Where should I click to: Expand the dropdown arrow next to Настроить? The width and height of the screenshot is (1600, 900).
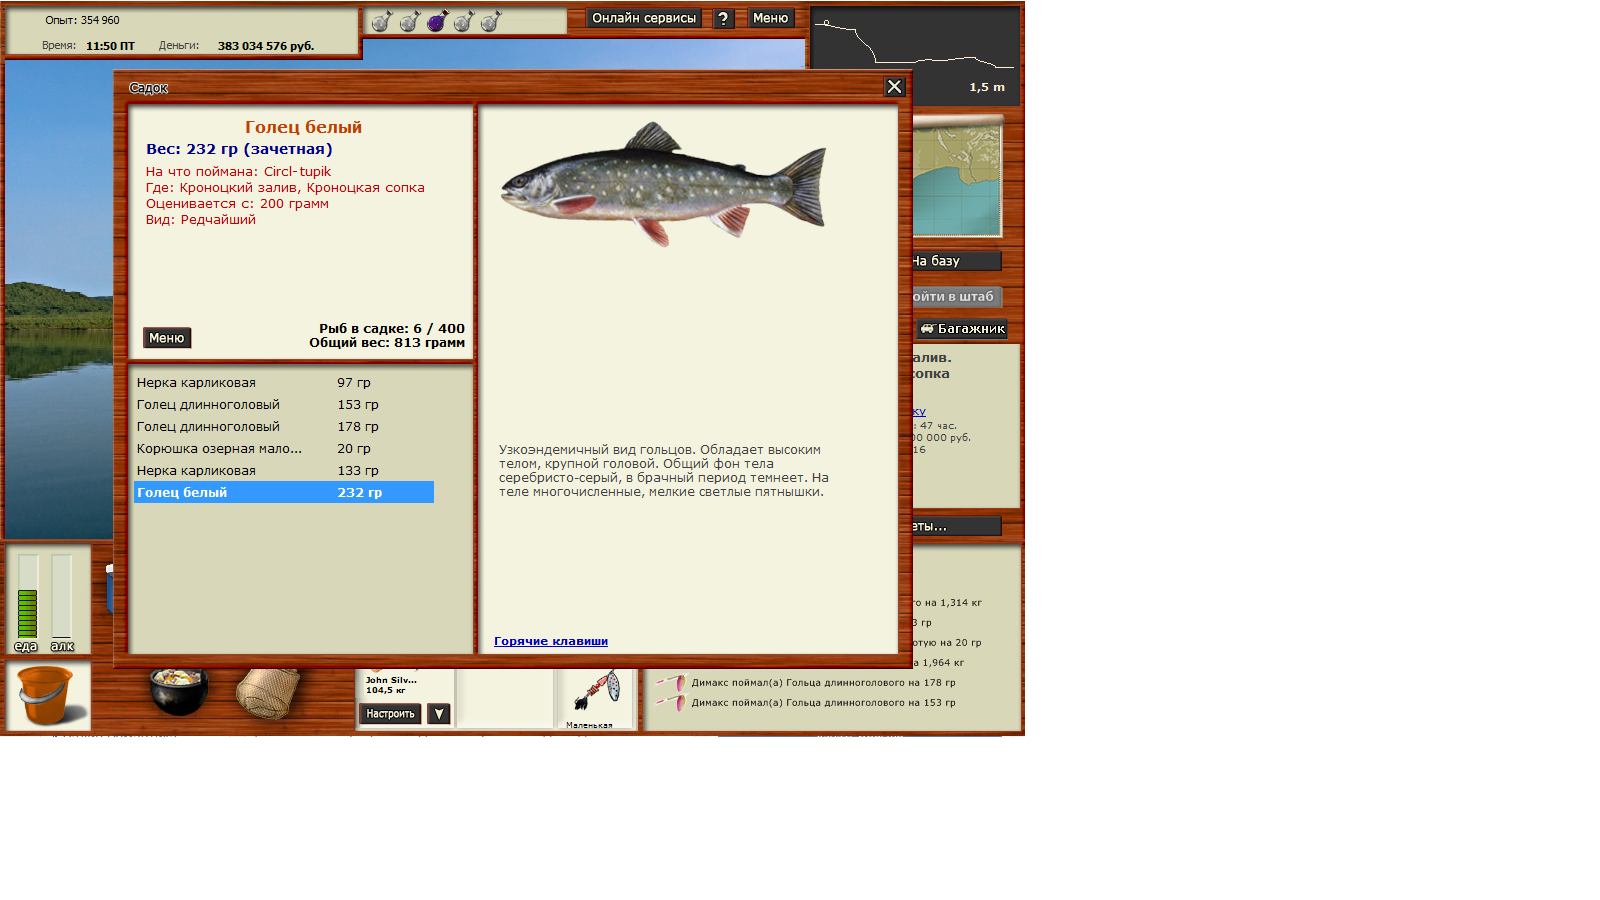[439, 714]
